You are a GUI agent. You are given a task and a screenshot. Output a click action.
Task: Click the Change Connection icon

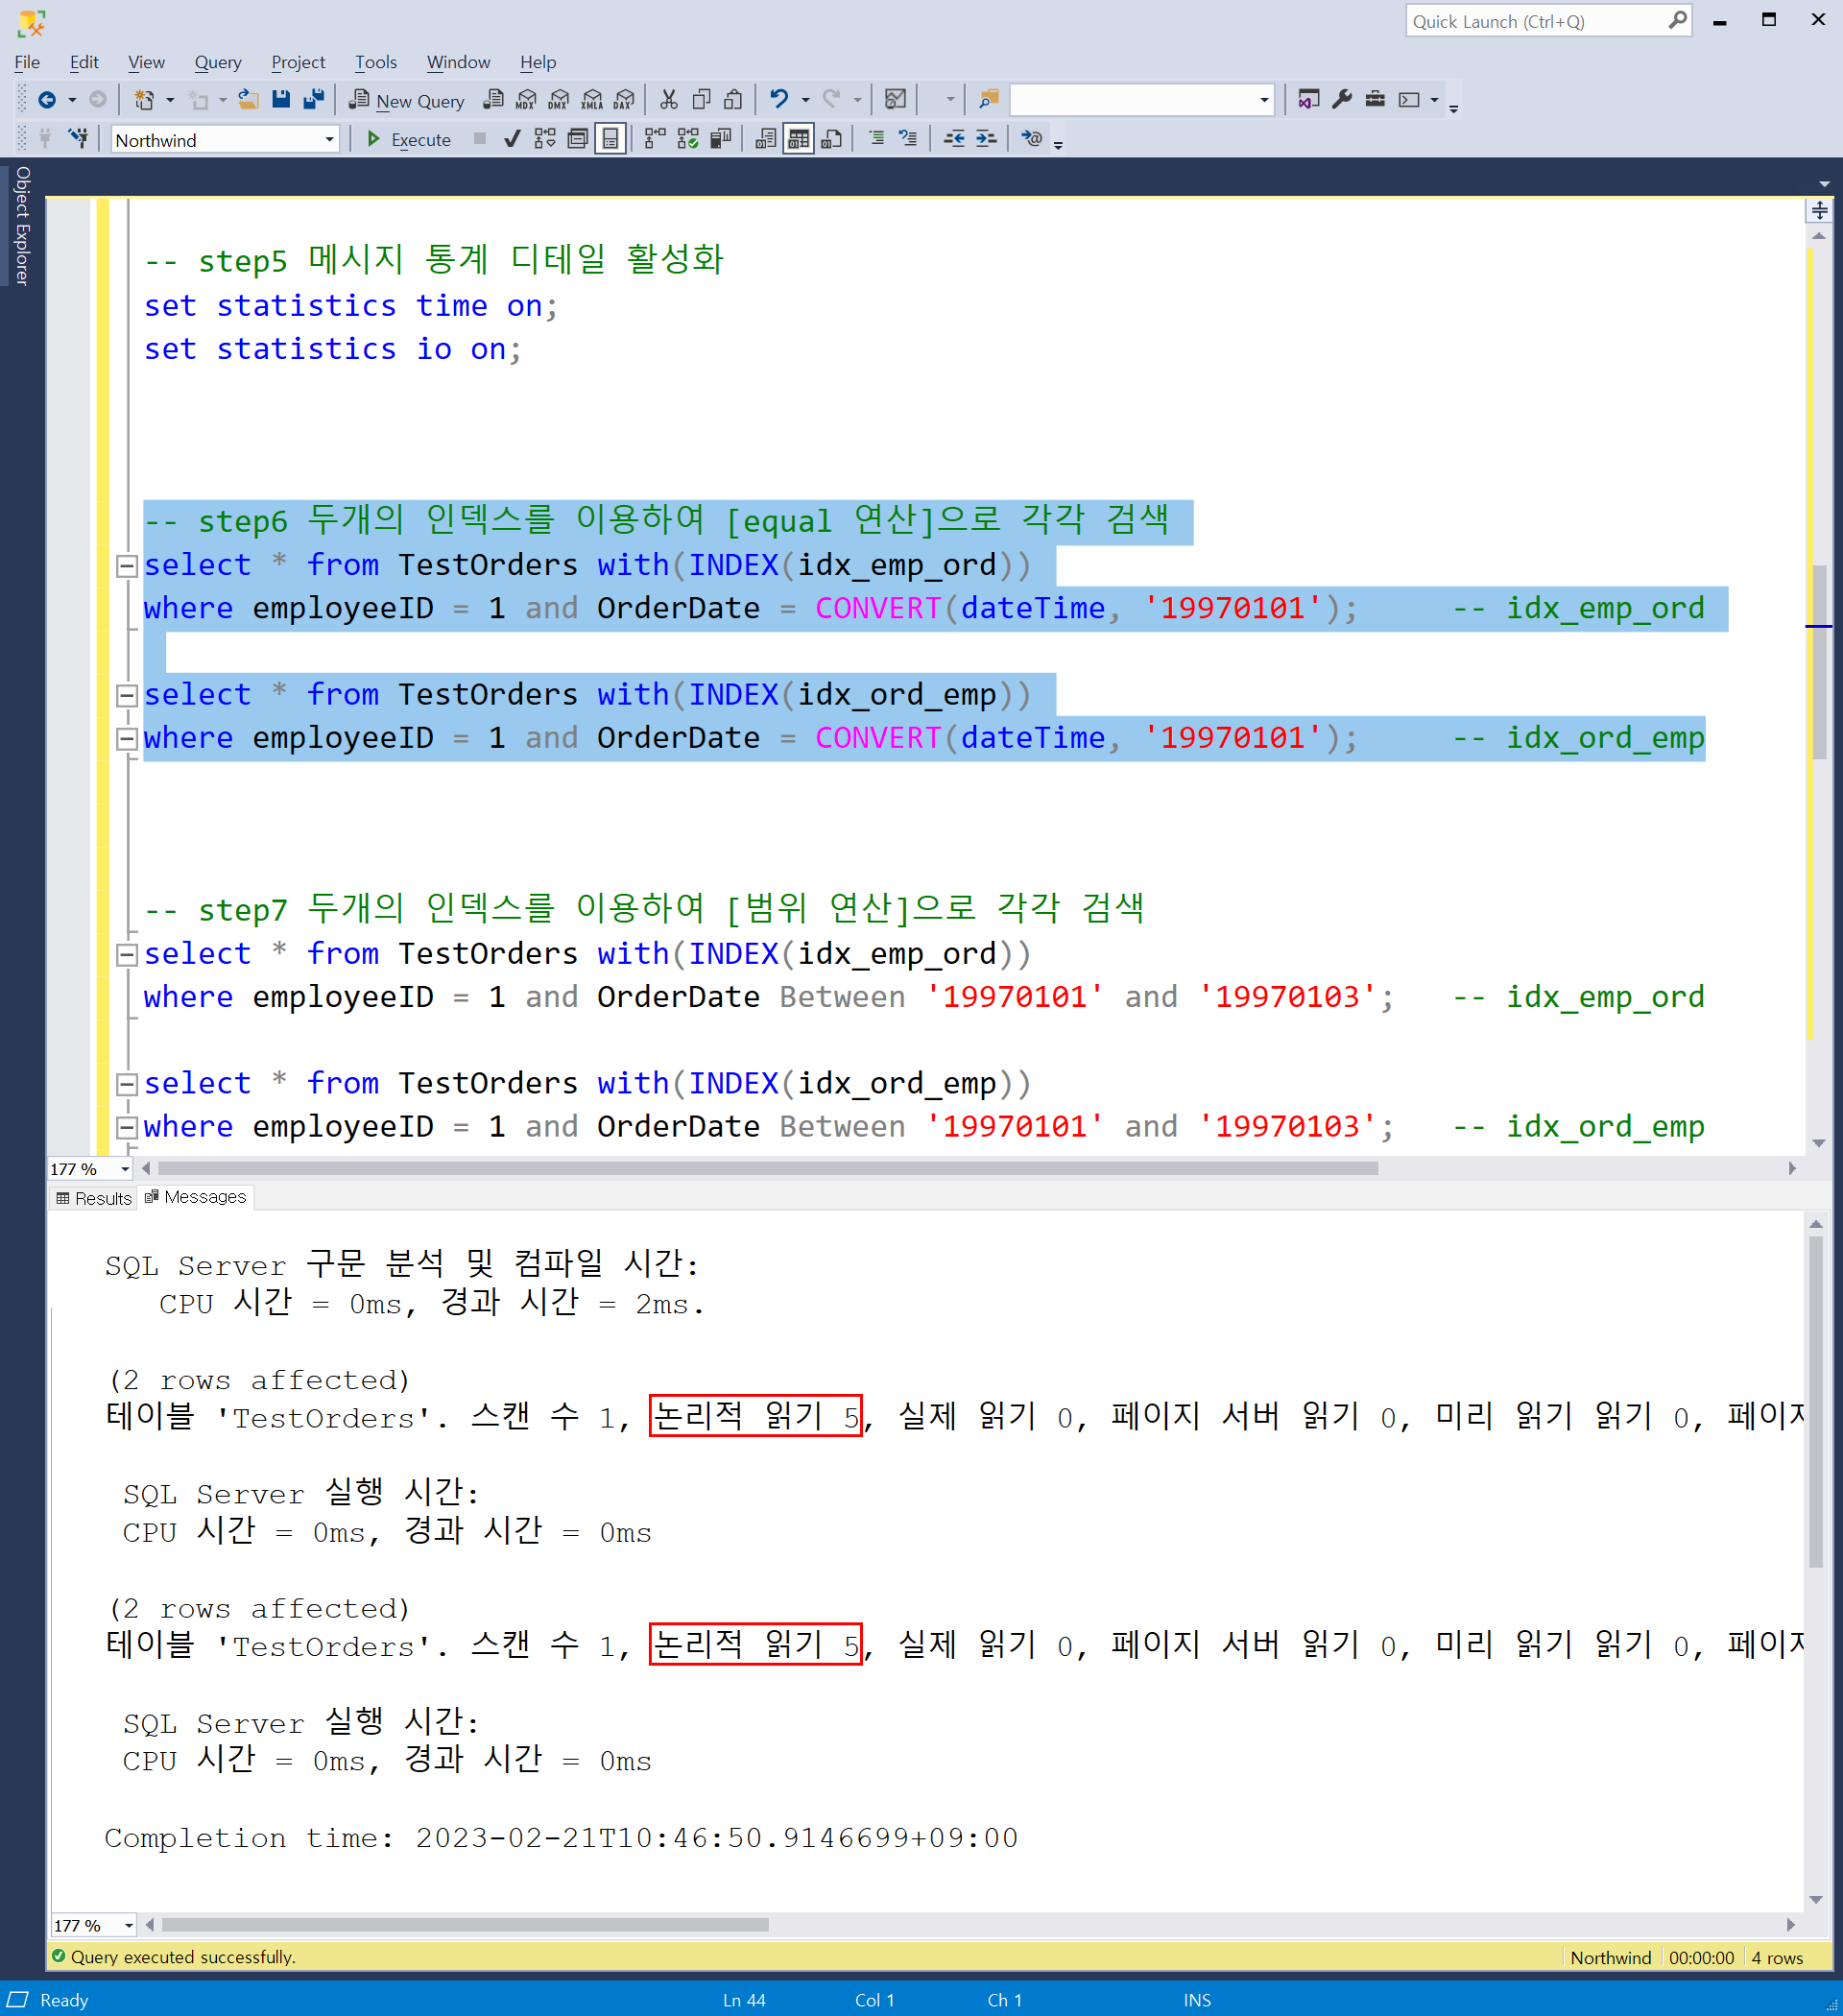pyautogui.click(x=78, y=139)
